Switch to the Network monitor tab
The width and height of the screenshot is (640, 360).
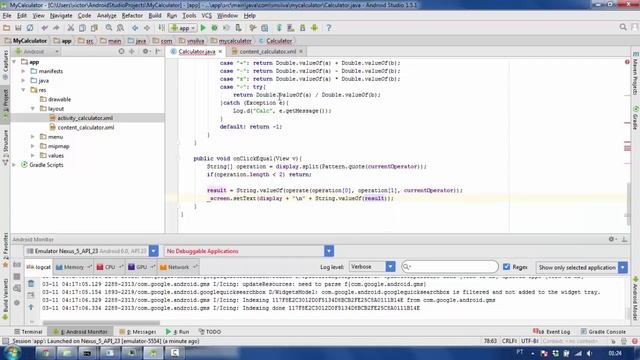178,267
